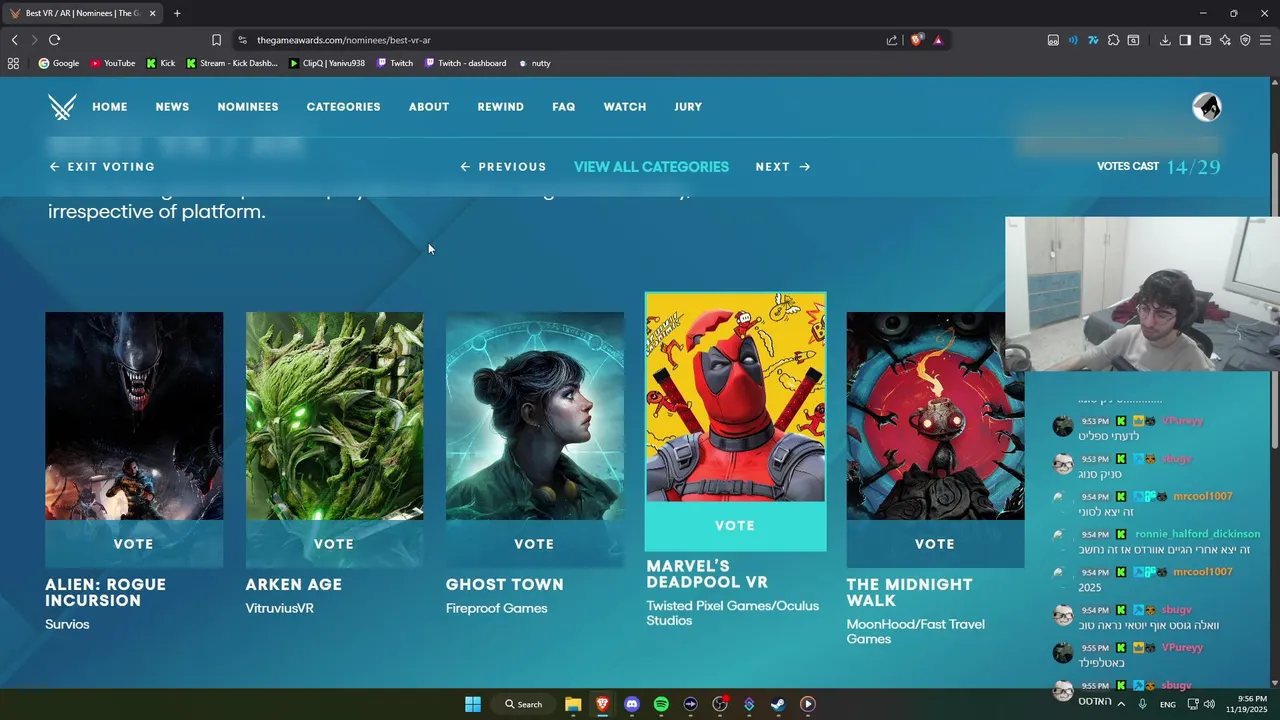Open the Brave Wallet icon
Image resolution: width=1280 pixels, height=720 pixels.
tap(1205, 40)
